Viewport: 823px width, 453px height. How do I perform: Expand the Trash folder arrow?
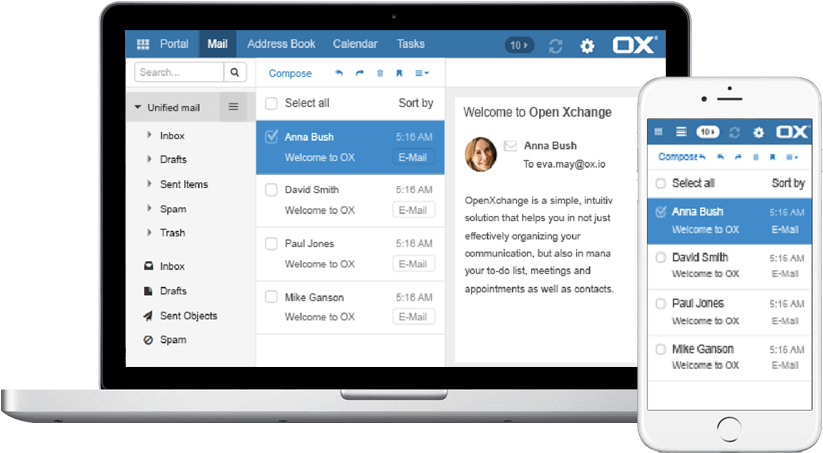149,232
